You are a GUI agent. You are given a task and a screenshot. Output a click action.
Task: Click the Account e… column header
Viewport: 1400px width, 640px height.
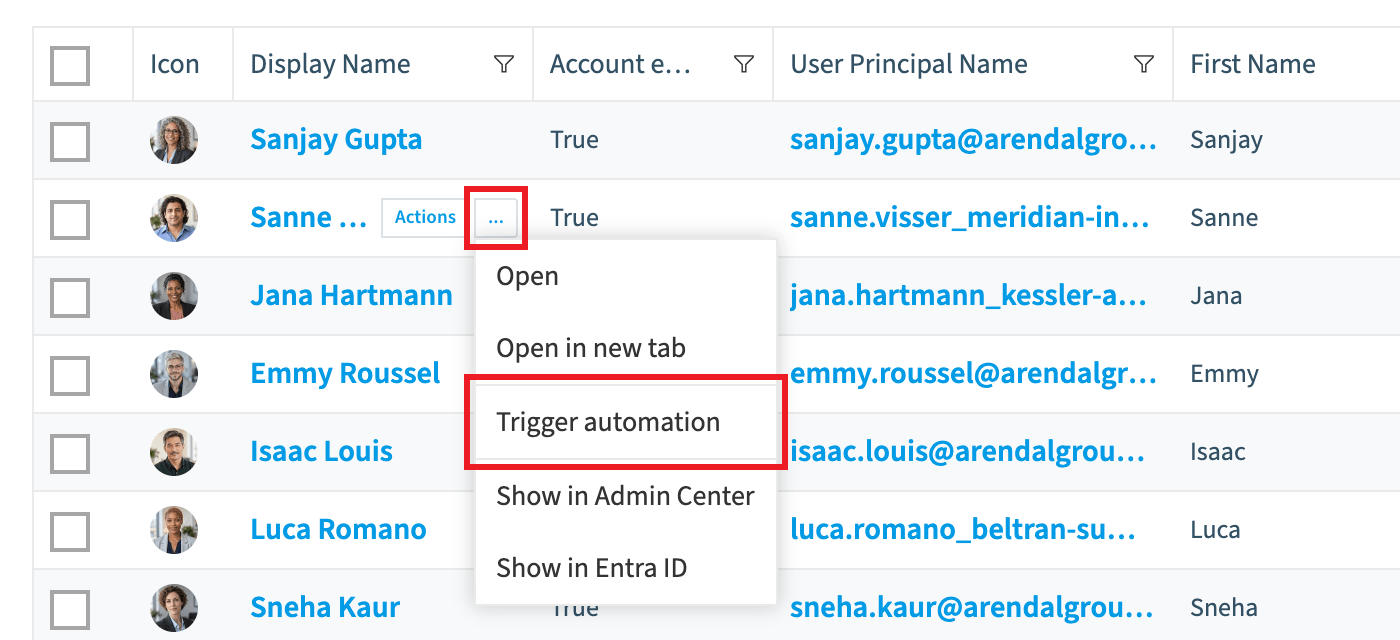[620, 64]
